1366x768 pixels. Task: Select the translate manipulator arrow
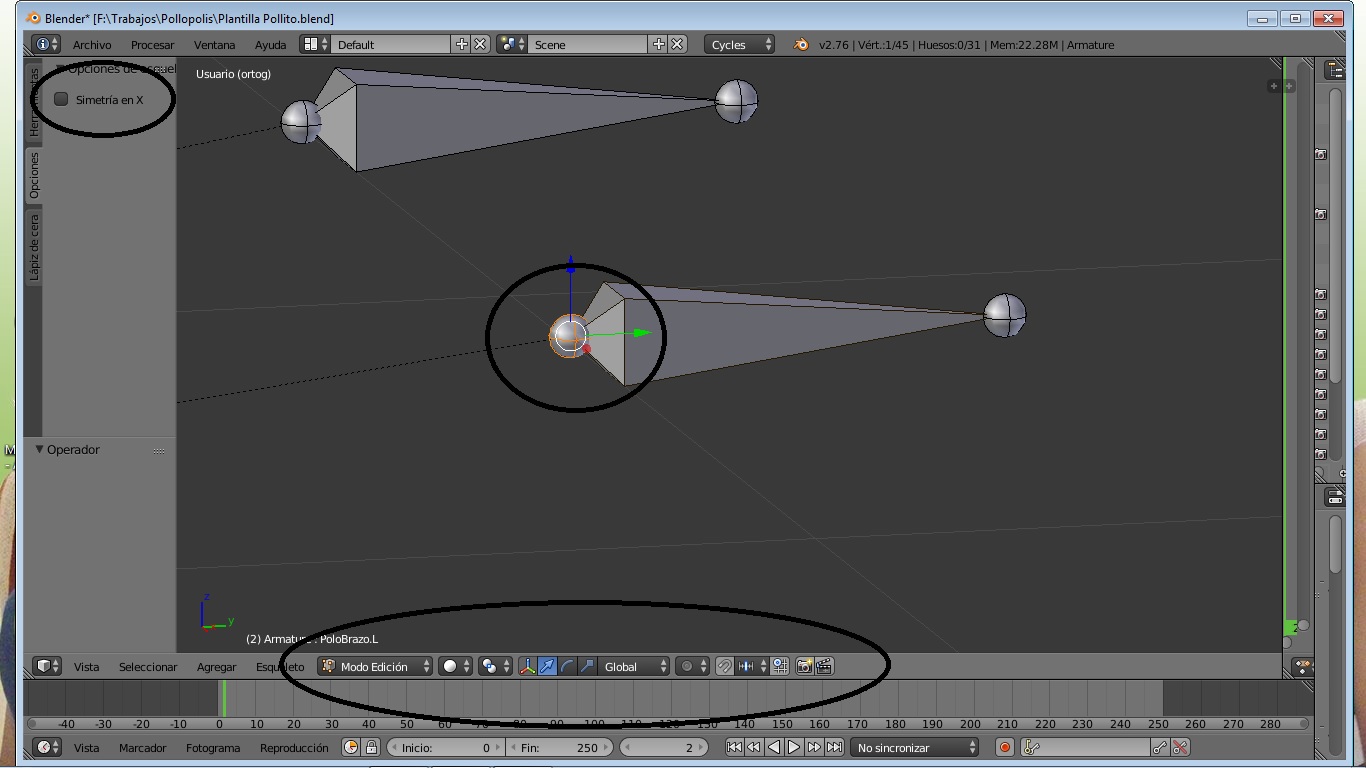pyautogui.click(x=547, y=666)
